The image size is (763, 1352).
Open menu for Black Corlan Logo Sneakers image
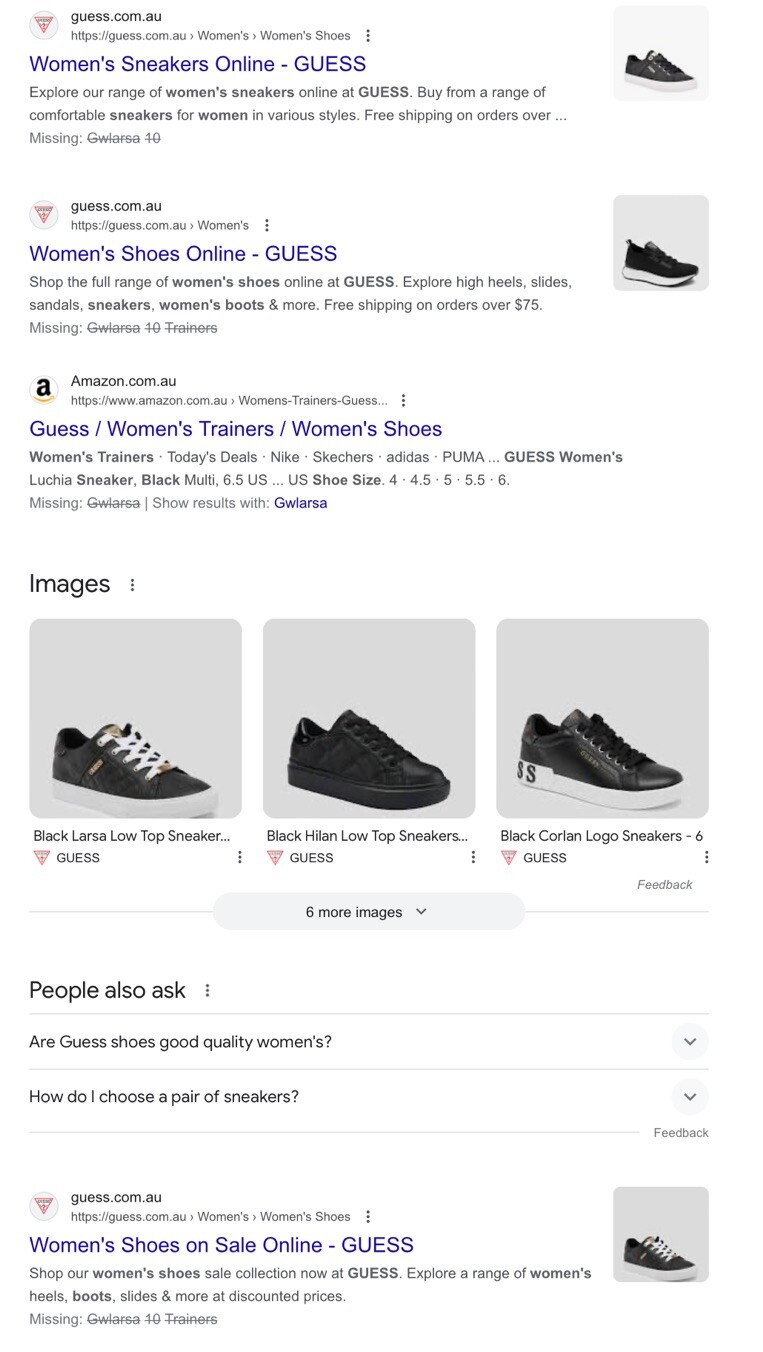(706, 857)
